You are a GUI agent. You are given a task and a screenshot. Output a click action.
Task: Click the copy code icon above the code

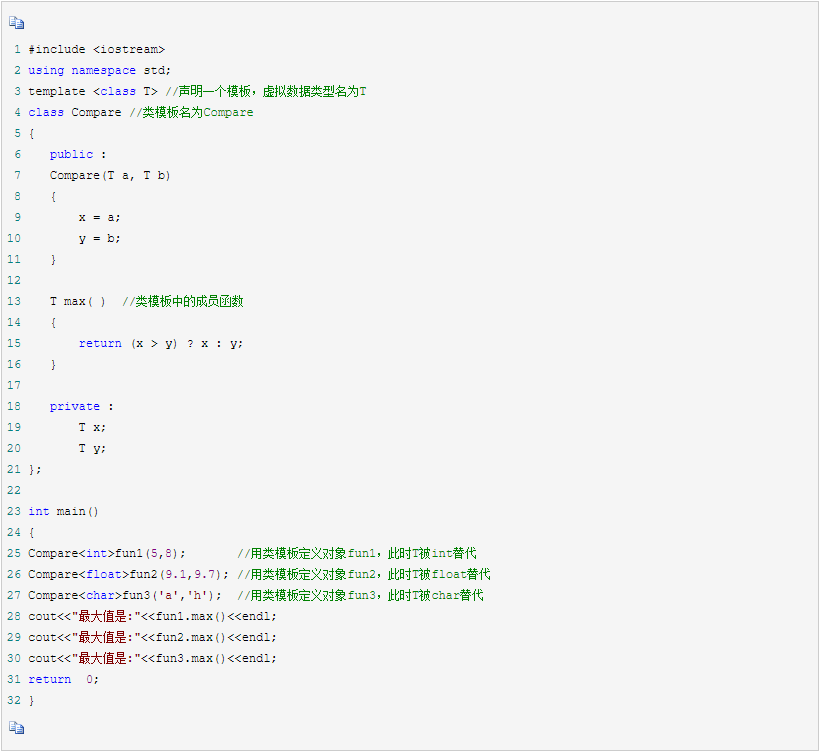coord(16,24)
